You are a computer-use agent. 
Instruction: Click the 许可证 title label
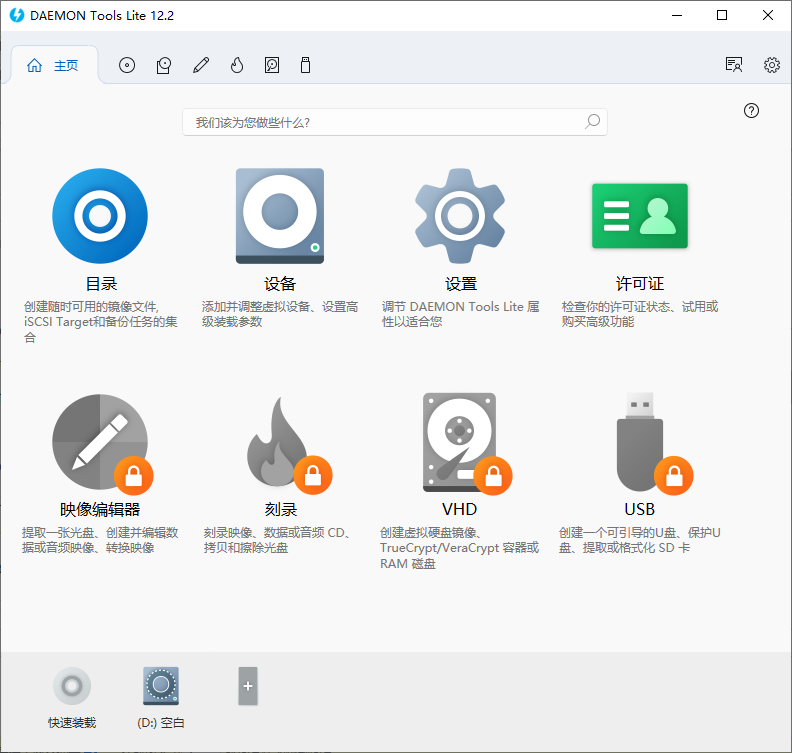(639, 284)
